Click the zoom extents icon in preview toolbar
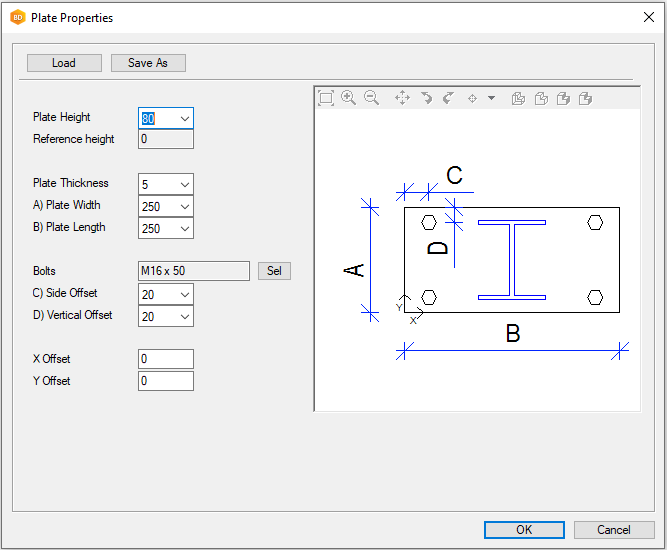Viewport: 667px width, 550px height. [x=326, y=98]
